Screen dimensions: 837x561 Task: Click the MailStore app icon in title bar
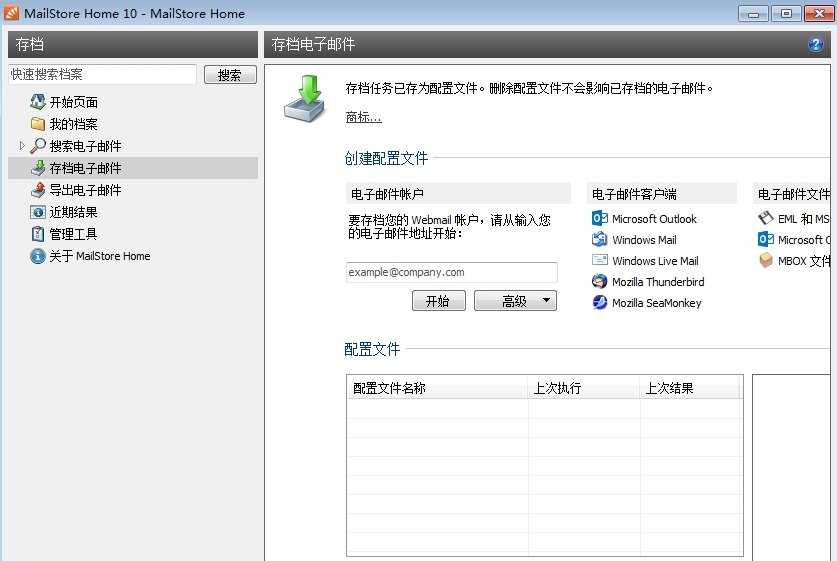(11, 13)
